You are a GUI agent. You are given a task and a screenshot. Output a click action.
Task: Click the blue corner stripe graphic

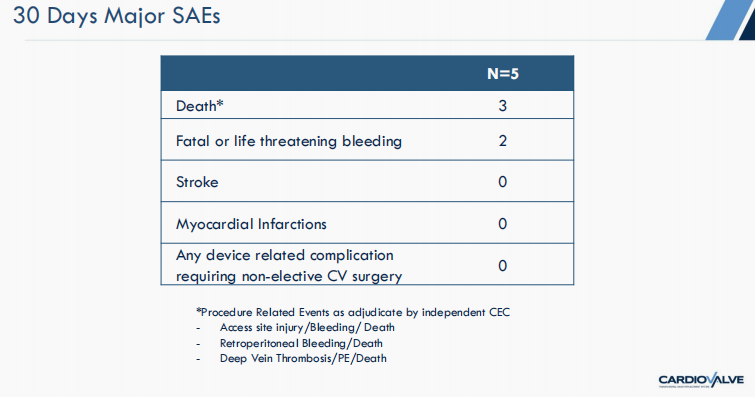(731, 20)
